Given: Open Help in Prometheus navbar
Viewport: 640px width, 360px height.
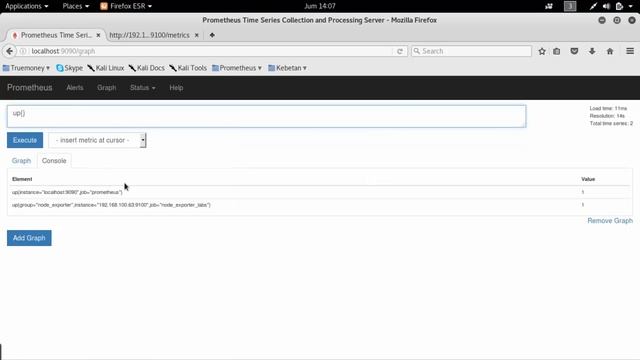Looking at the screenshot, I should [176, 88].
